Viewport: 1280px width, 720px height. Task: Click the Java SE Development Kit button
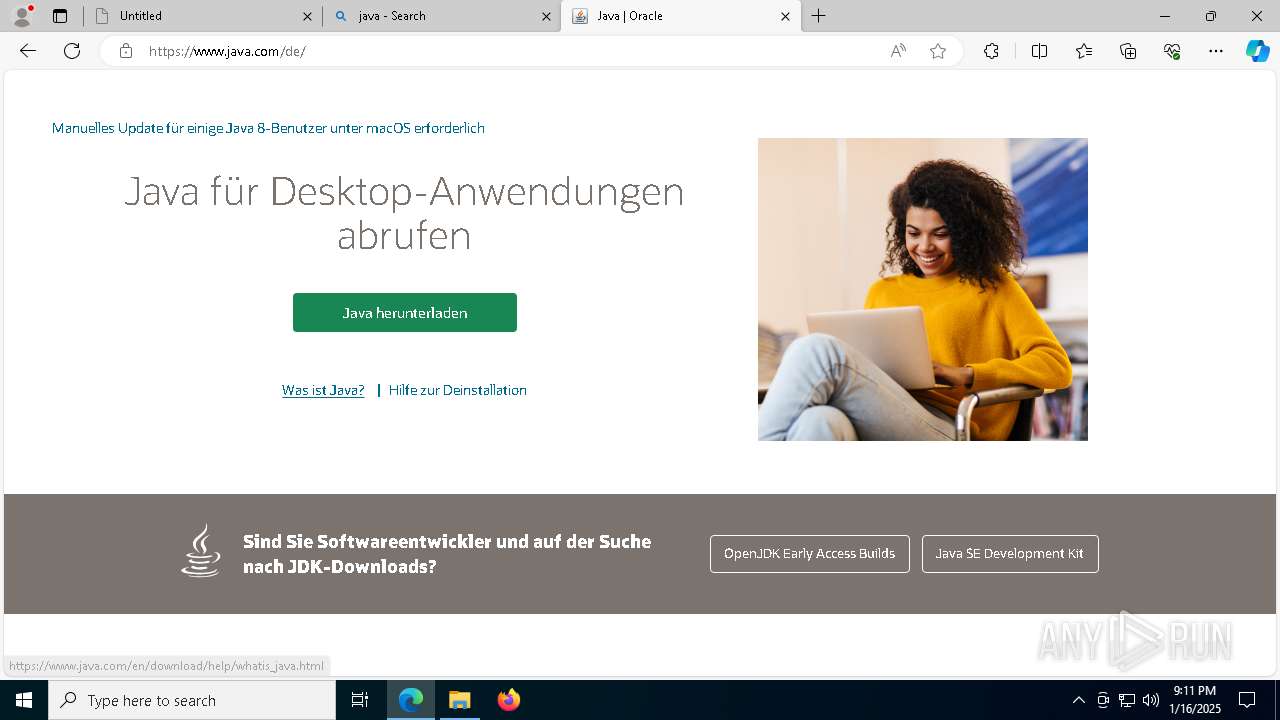click(1010, 554)
